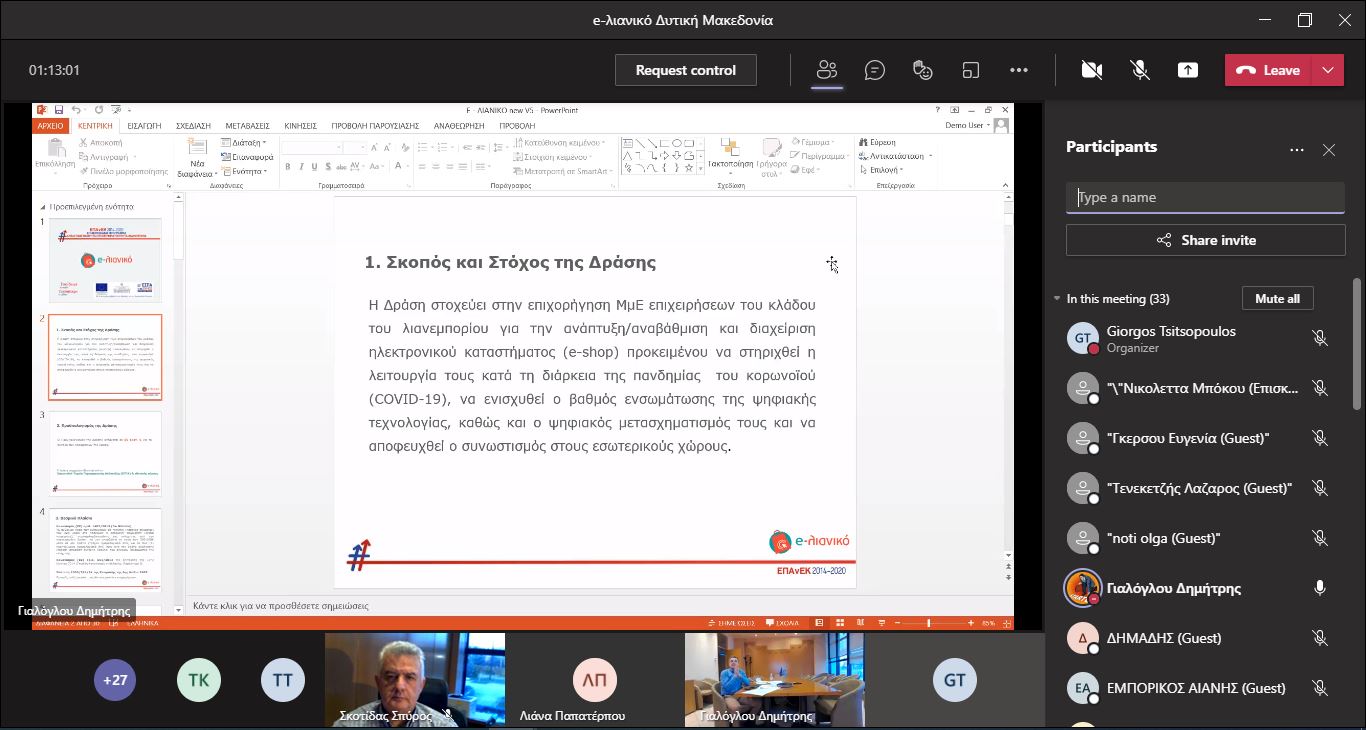Image resolution: width=1366 pixels, height=730 pixels.
Task: Open participants panel more options ellipsis
Action: point(1297,150)
